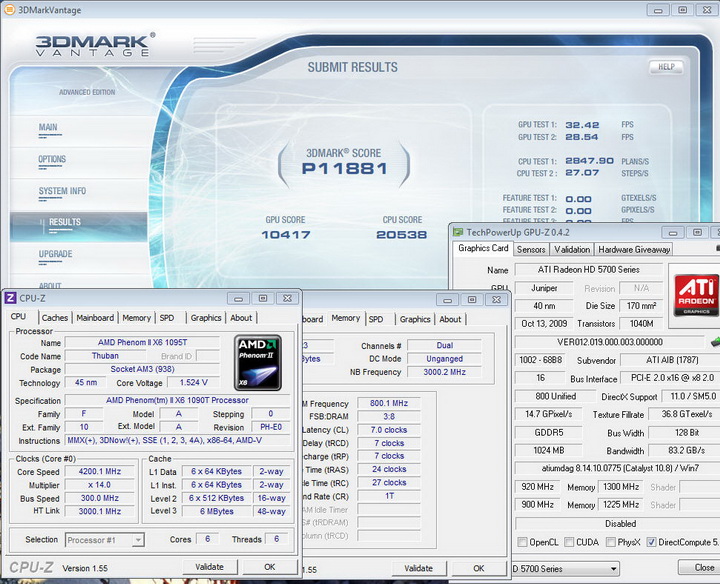Switch to the Validation tab in GPU-Z
Viewport: 720px width, 584px height.
coord(572,249)
